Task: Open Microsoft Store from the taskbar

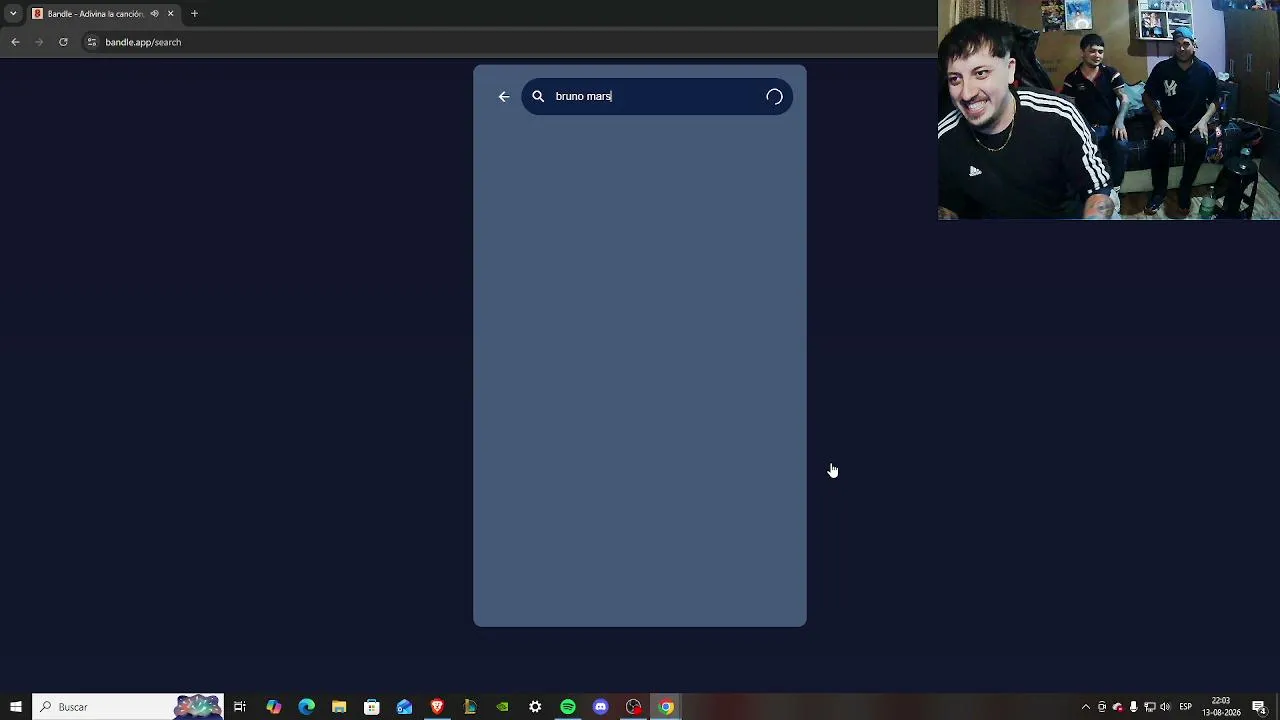Action: click(x=371, y=707)
